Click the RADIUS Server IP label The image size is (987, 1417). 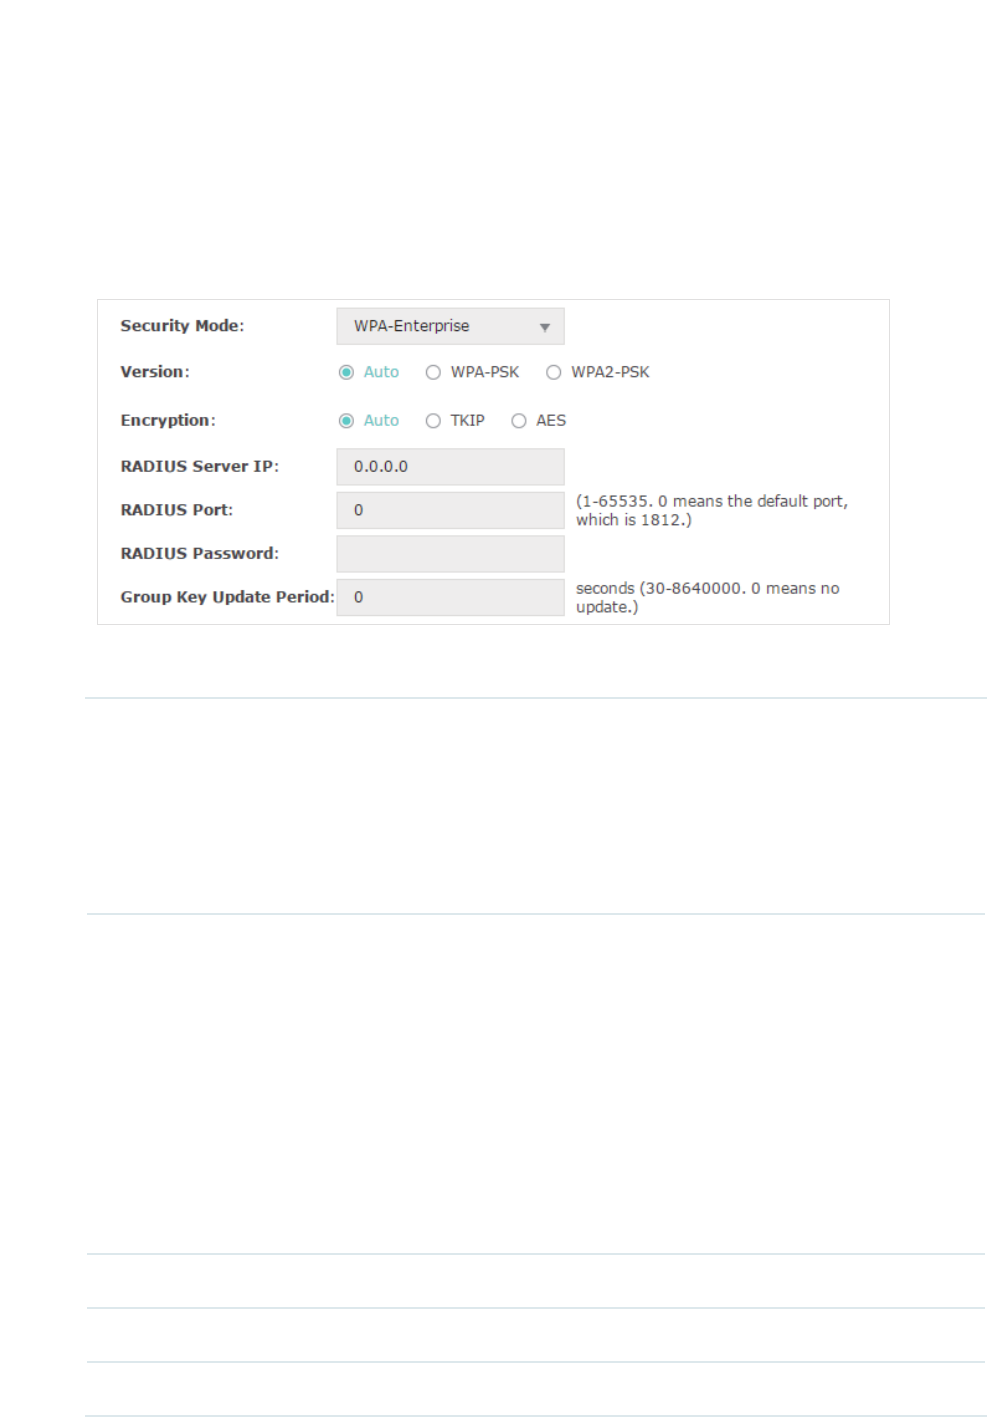pos(200,466)
